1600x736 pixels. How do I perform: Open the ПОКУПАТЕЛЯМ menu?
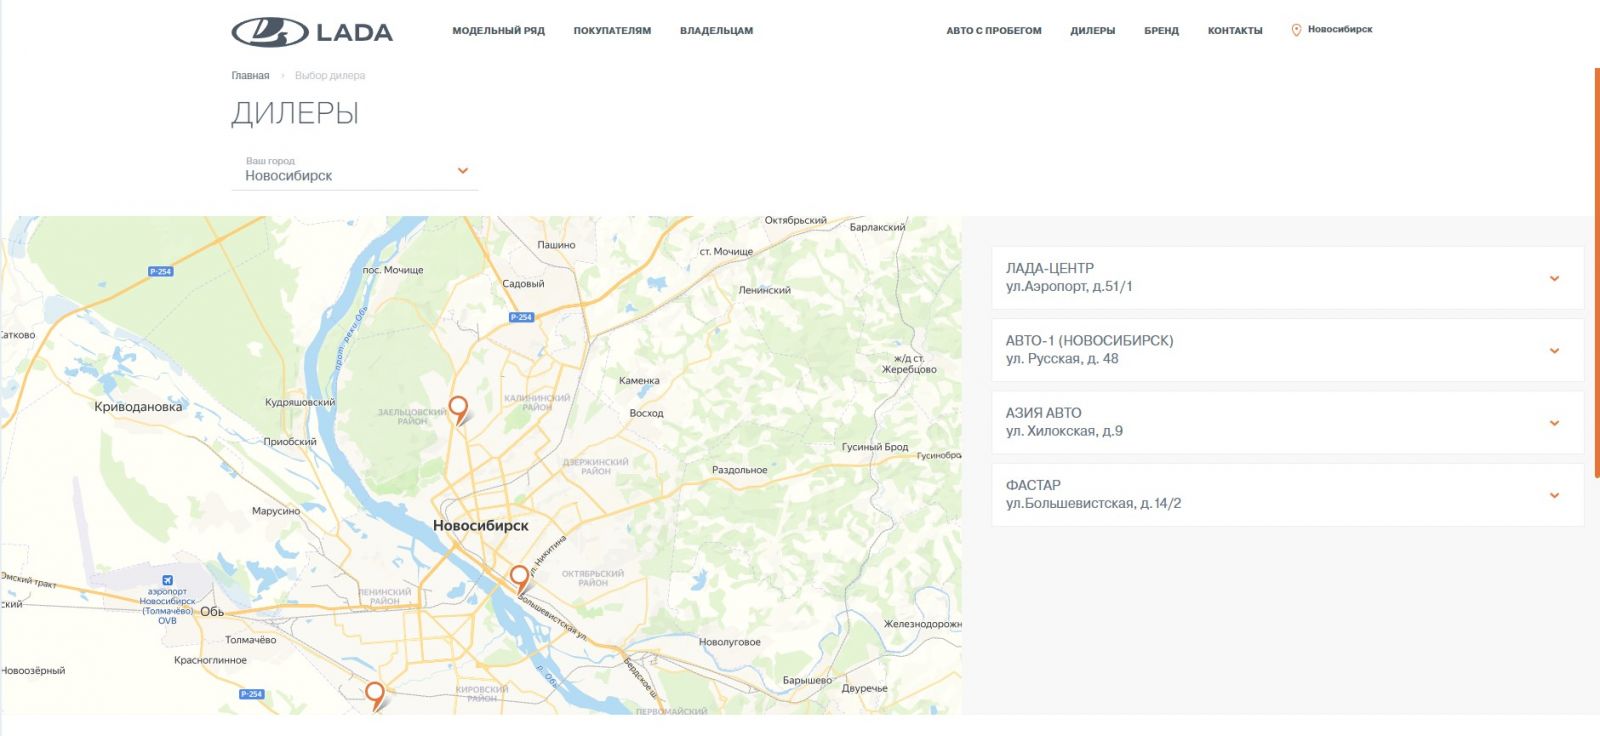(612, 31)
